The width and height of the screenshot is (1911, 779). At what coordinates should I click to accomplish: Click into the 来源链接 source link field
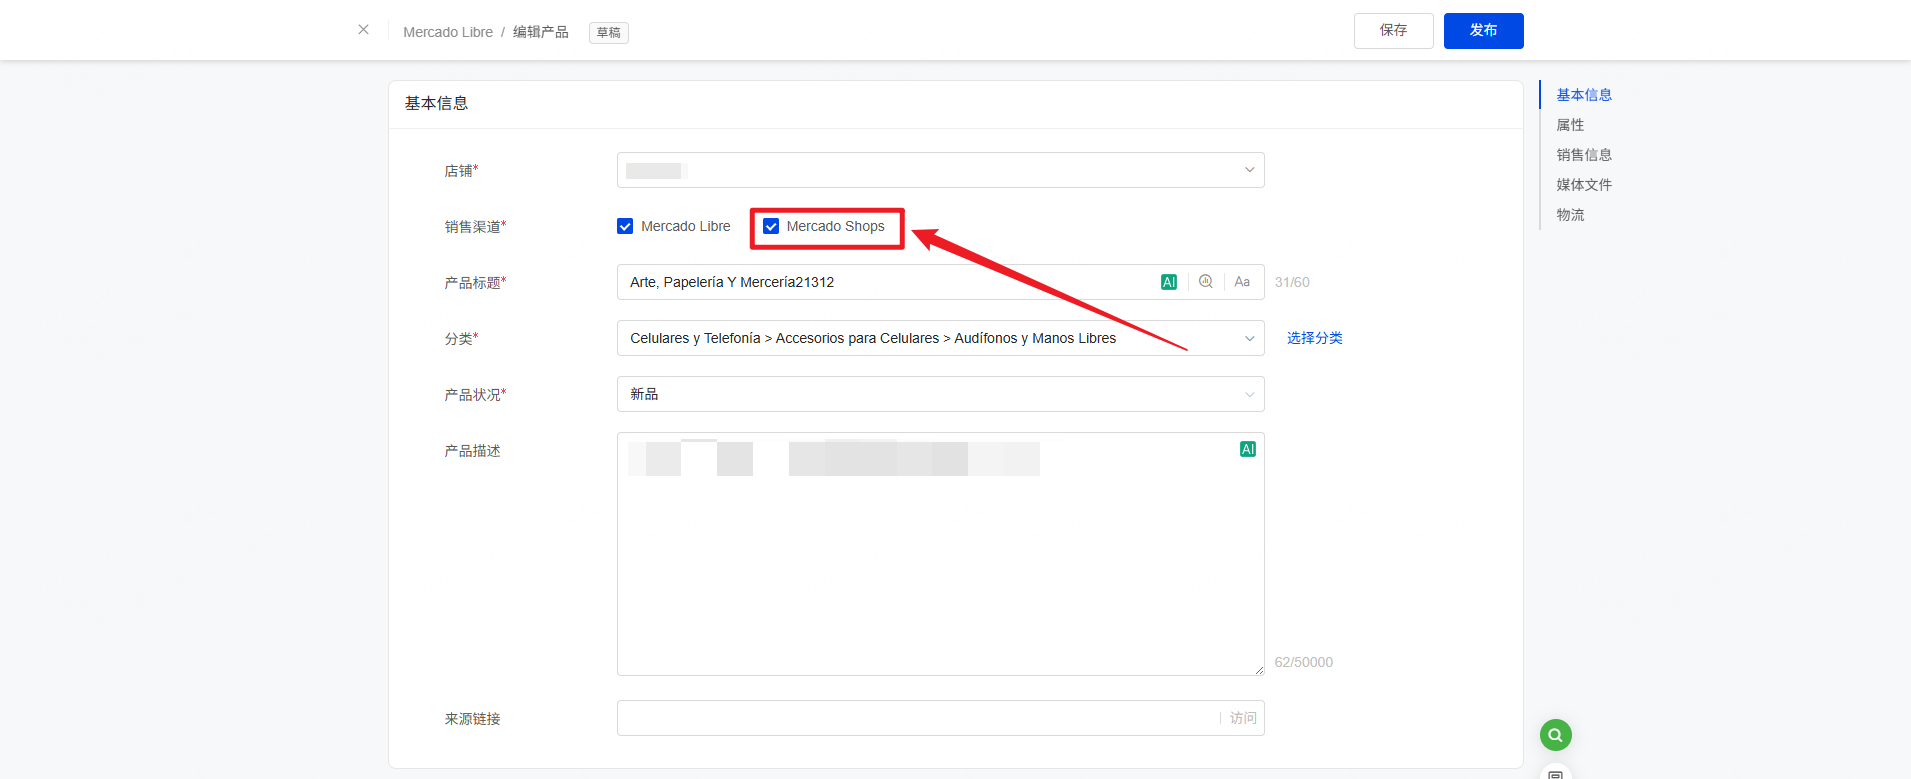[x=915, y=718]
